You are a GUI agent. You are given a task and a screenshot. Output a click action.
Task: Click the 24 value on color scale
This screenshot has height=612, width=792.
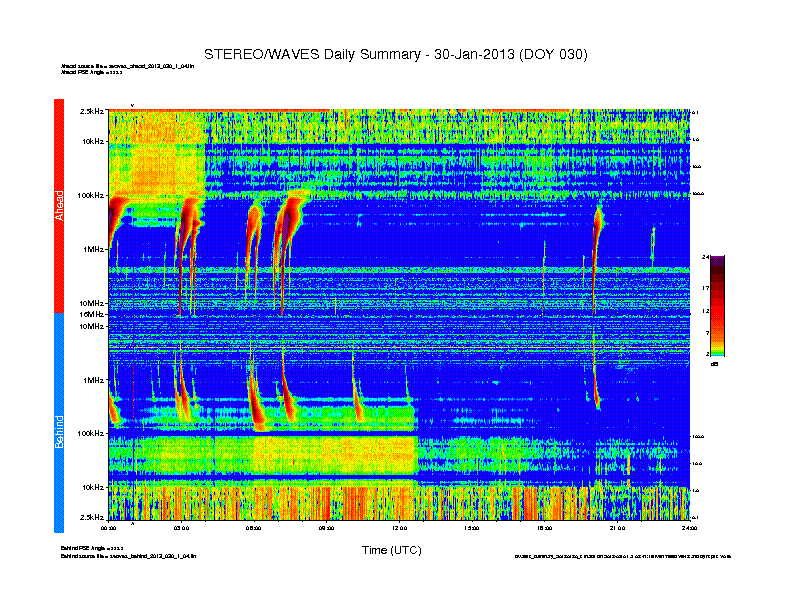[x=705, y=258]
